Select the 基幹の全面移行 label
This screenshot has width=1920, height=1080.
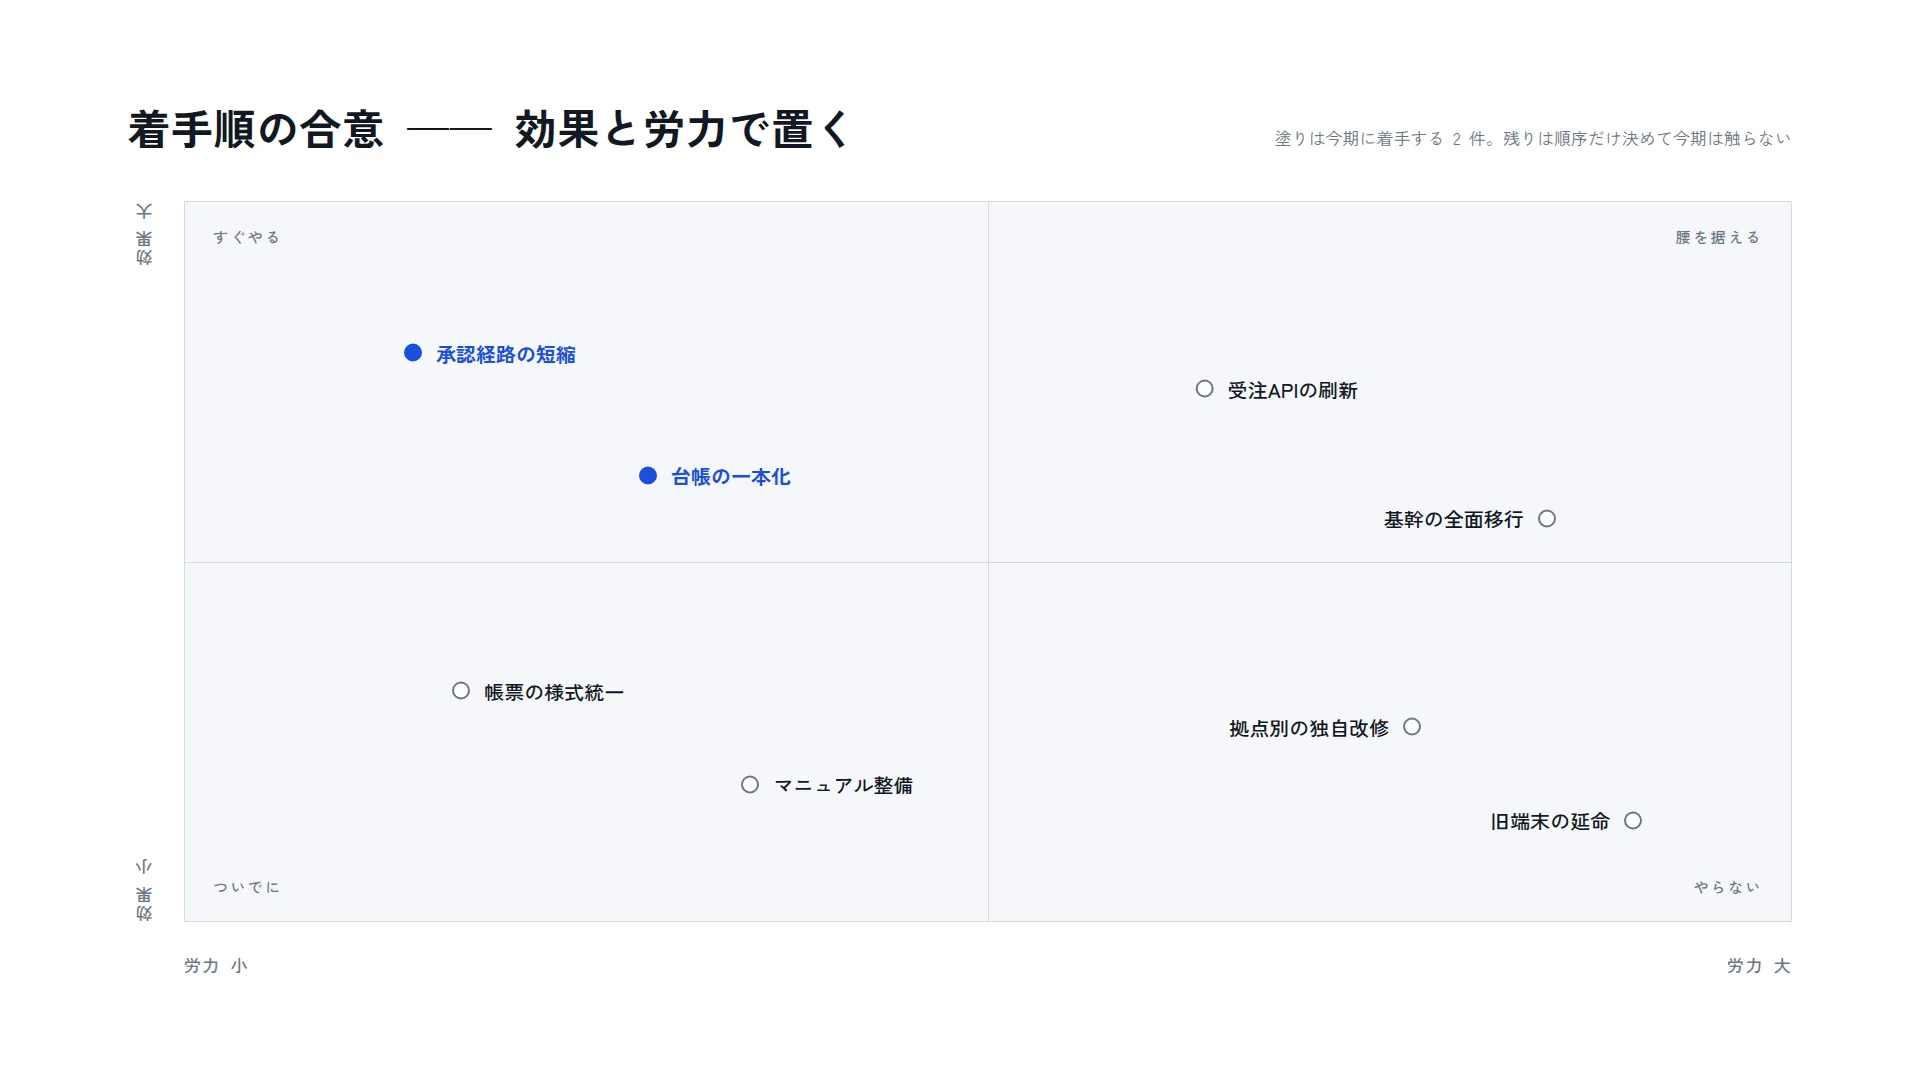(1454, 520)
